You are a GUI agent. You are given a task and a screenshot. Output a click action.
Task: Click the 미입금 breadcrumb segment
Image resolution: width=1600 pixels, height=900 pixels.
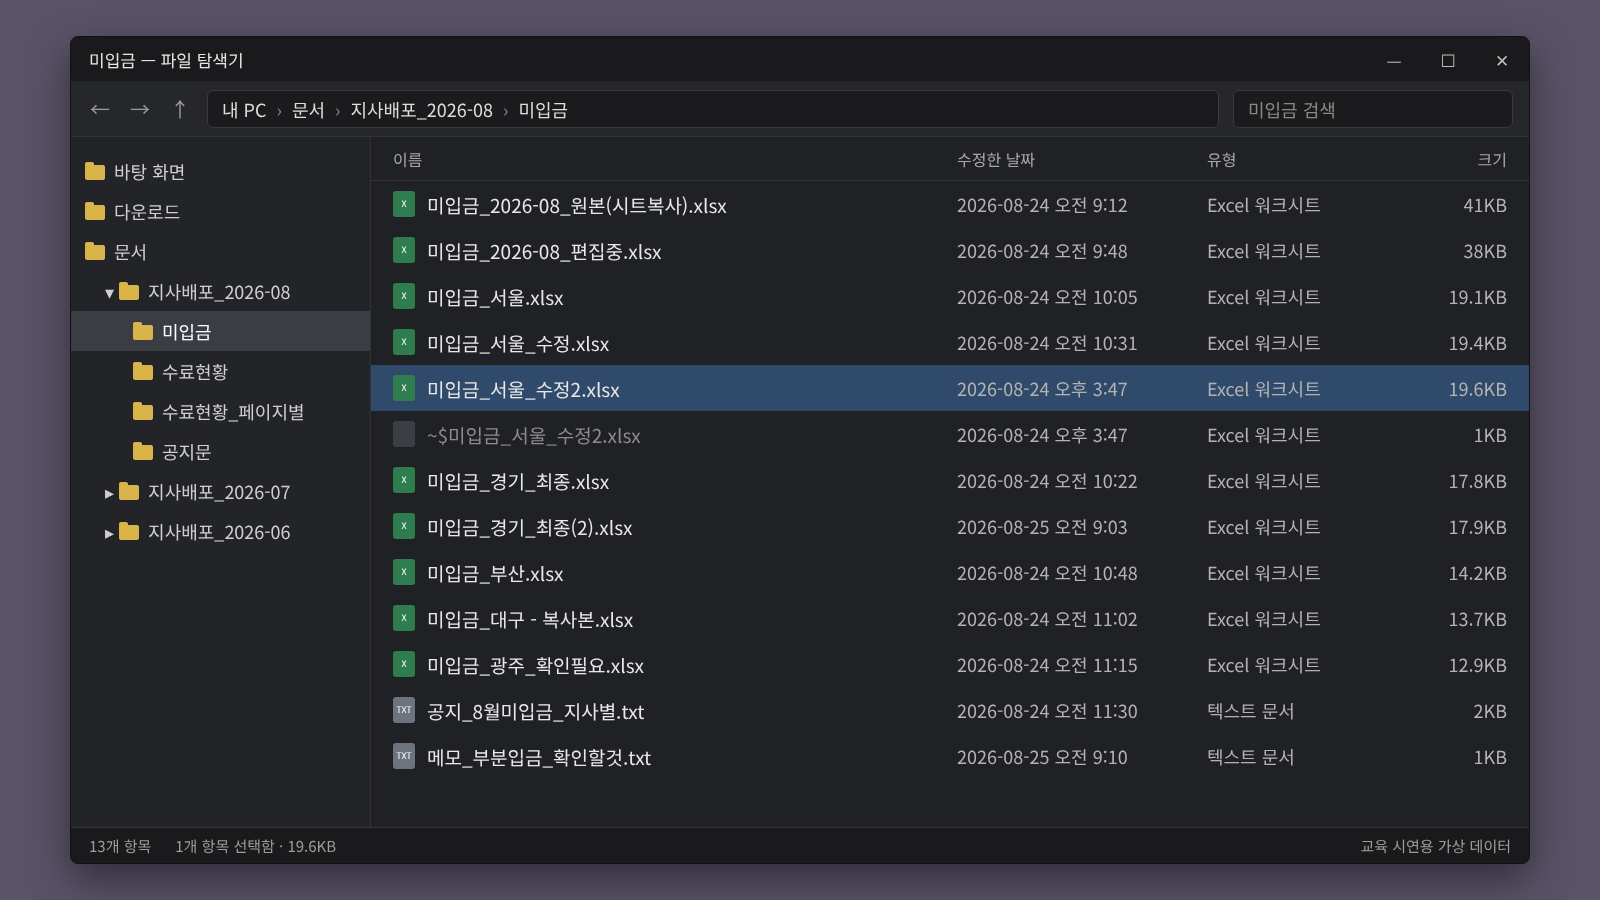pyautogui.click(x=543, y=110)
